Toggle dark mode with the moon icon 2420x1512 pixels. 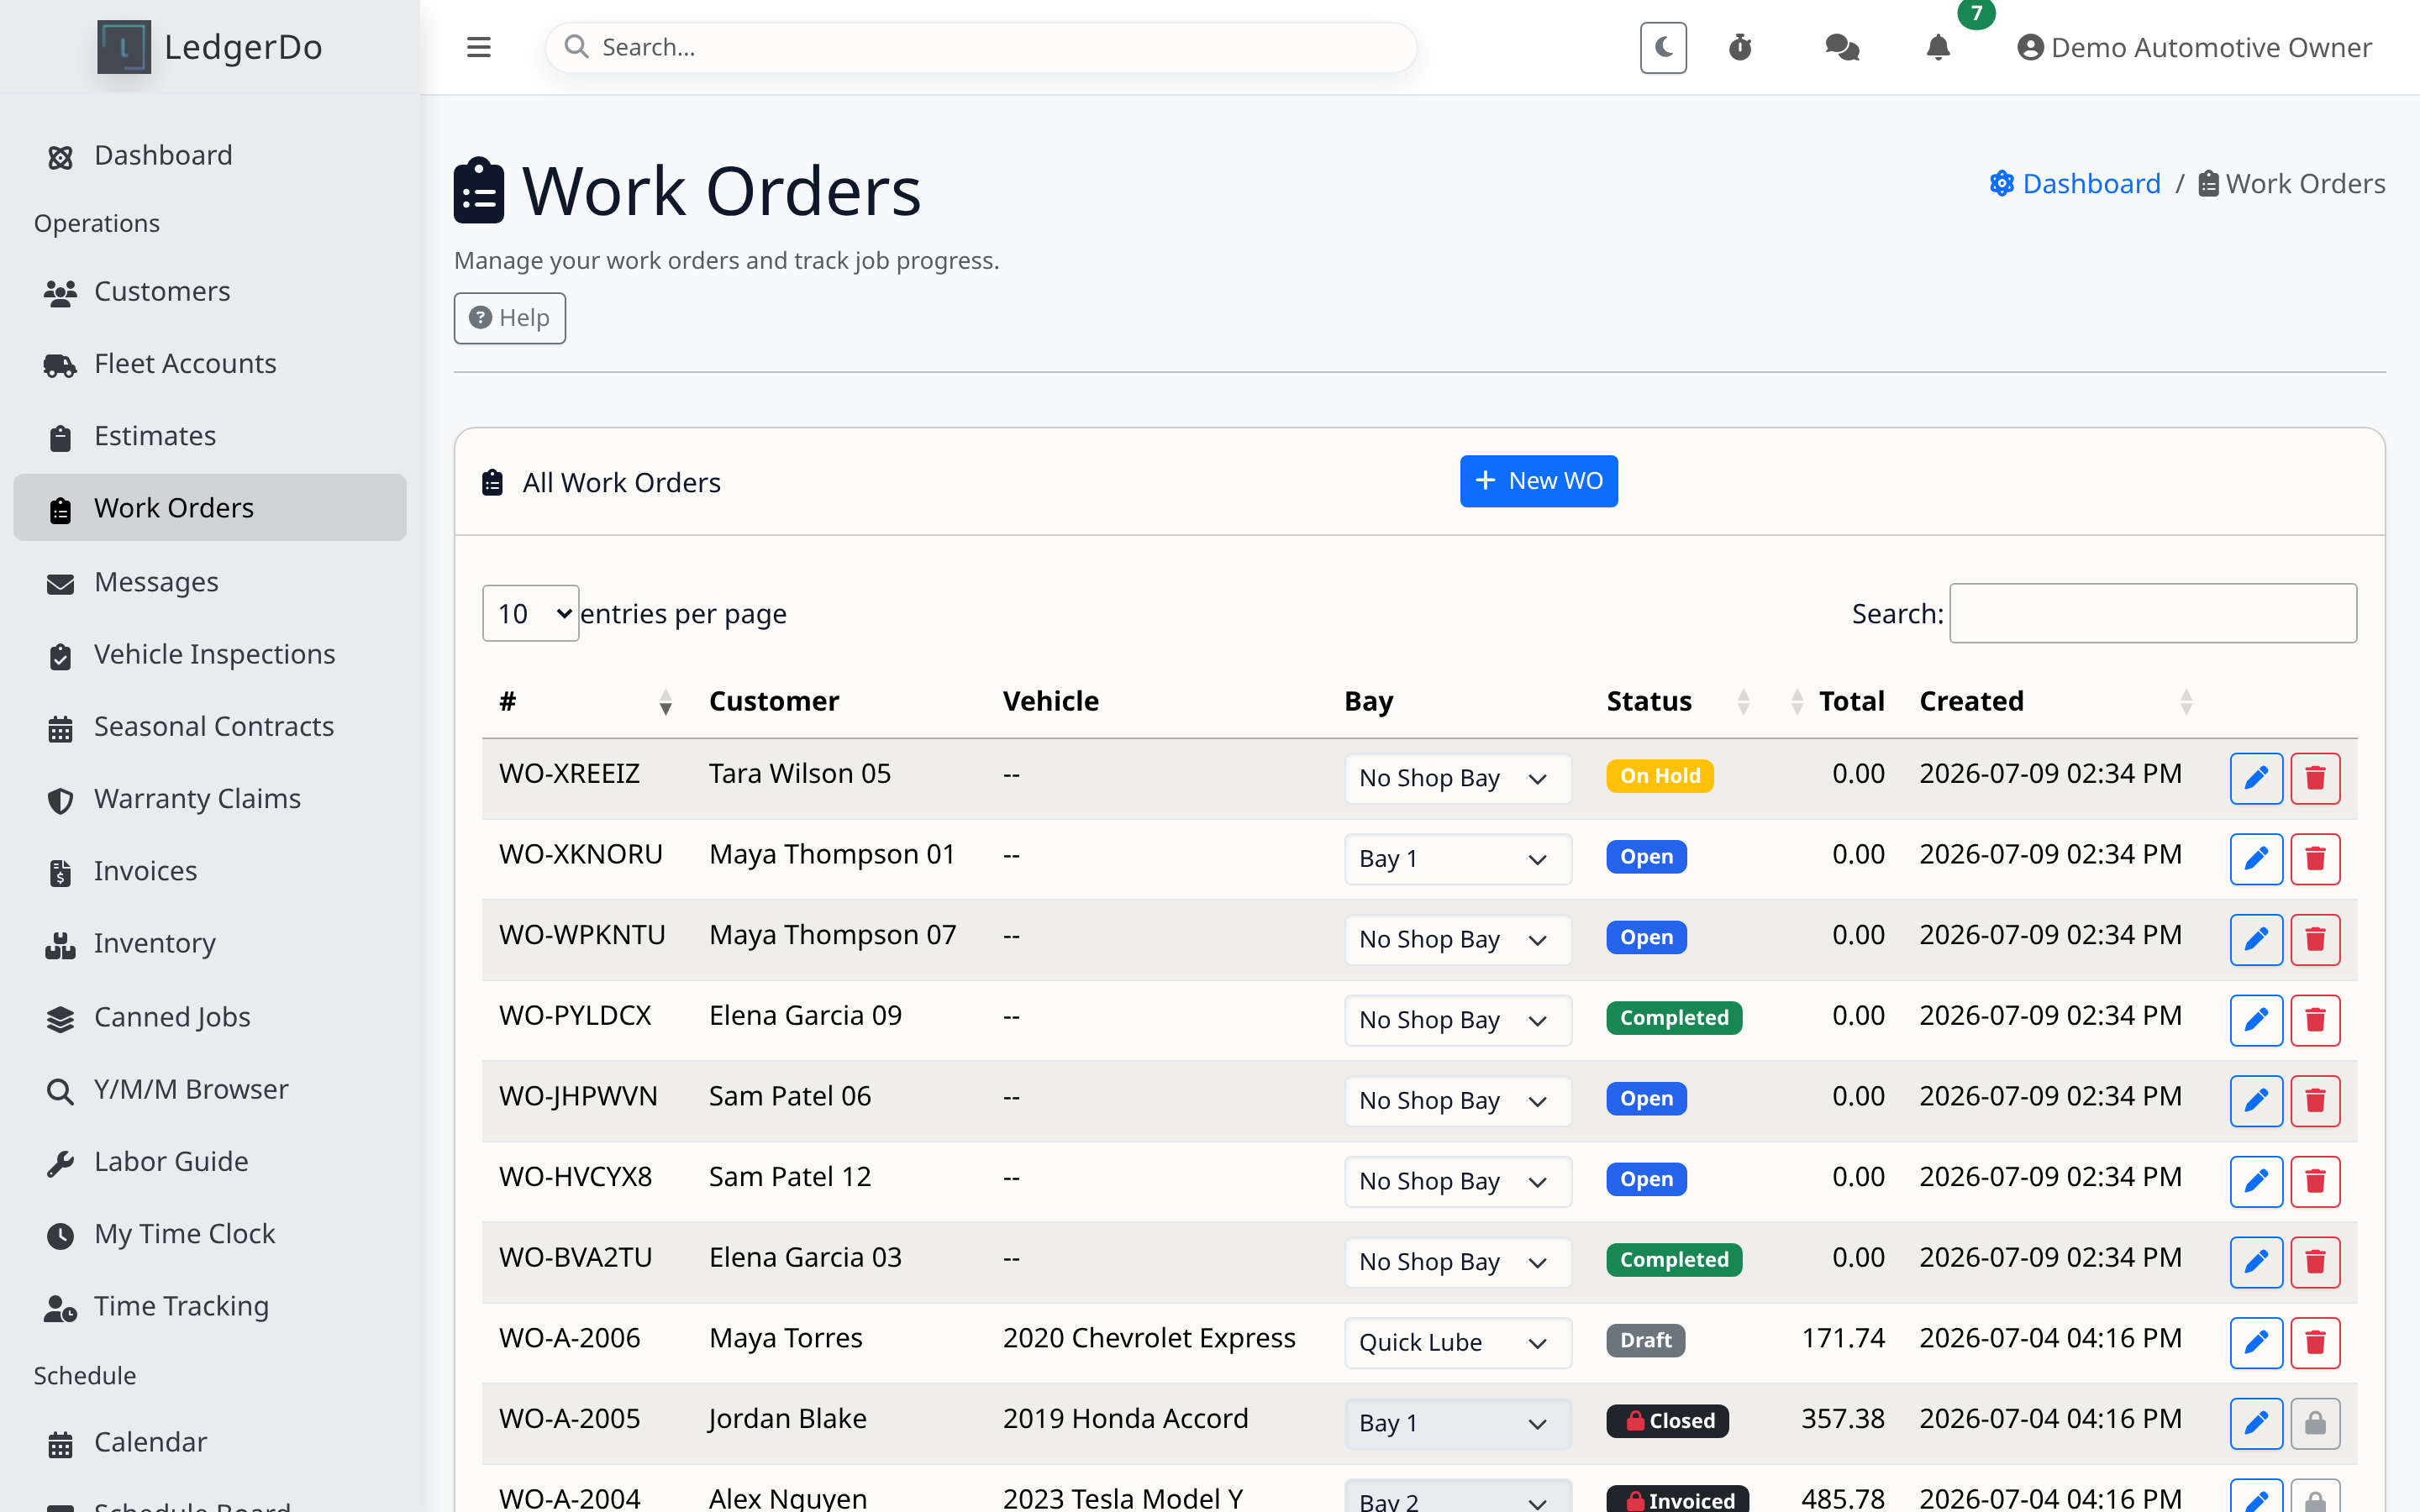coord(1663,47)
